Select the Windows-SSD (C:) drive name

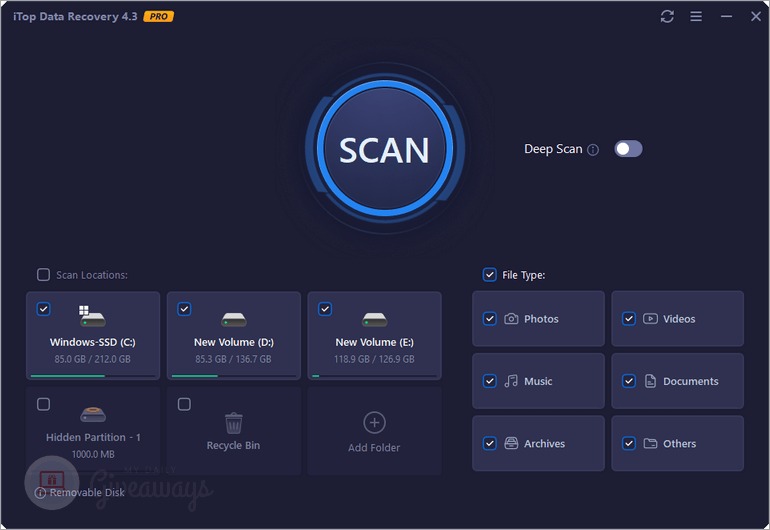click(92, 342)
